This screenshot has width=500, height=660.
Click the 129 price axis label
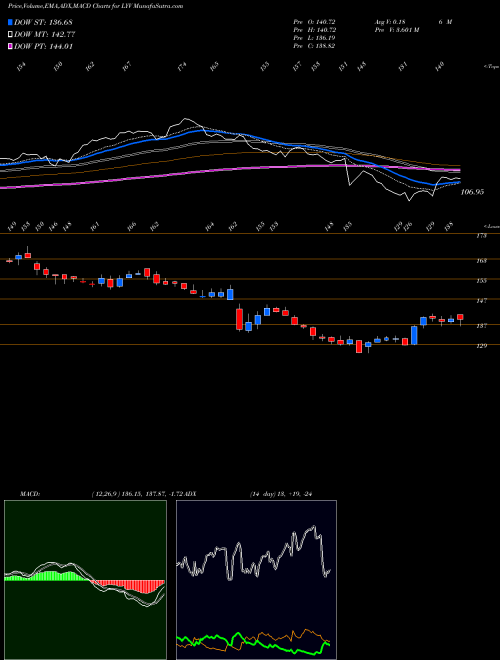(x=482, y=346)
